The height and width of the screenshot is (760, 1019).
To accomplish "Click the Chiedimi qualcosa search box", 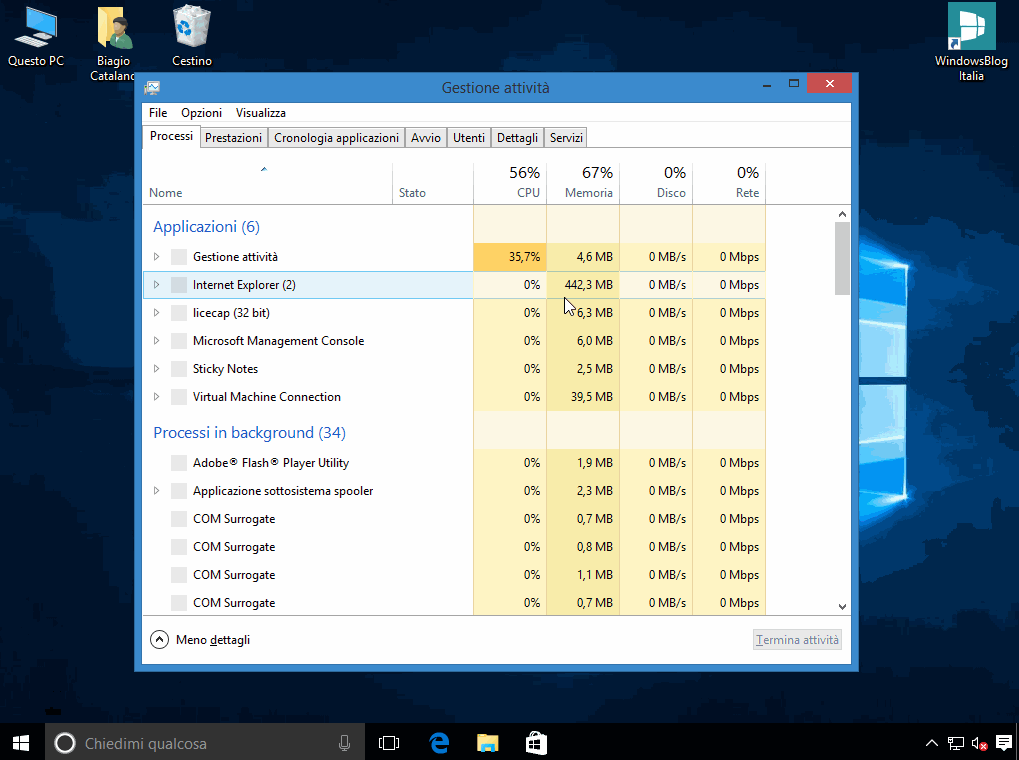I will pos(205,742).
